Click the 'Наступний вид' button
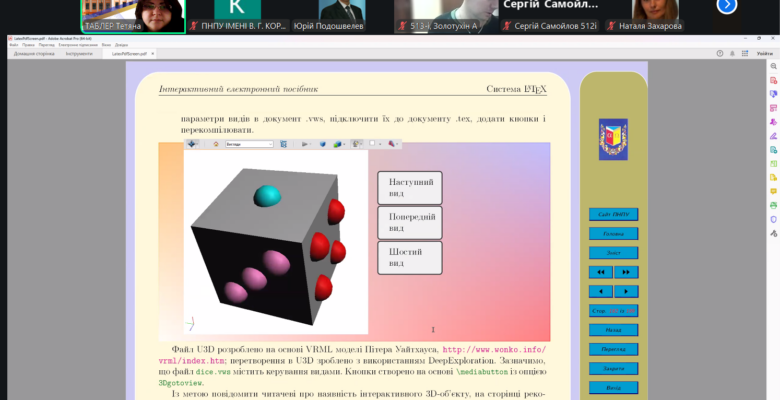The height and width of the screenshot is (400, 780). 410,188
